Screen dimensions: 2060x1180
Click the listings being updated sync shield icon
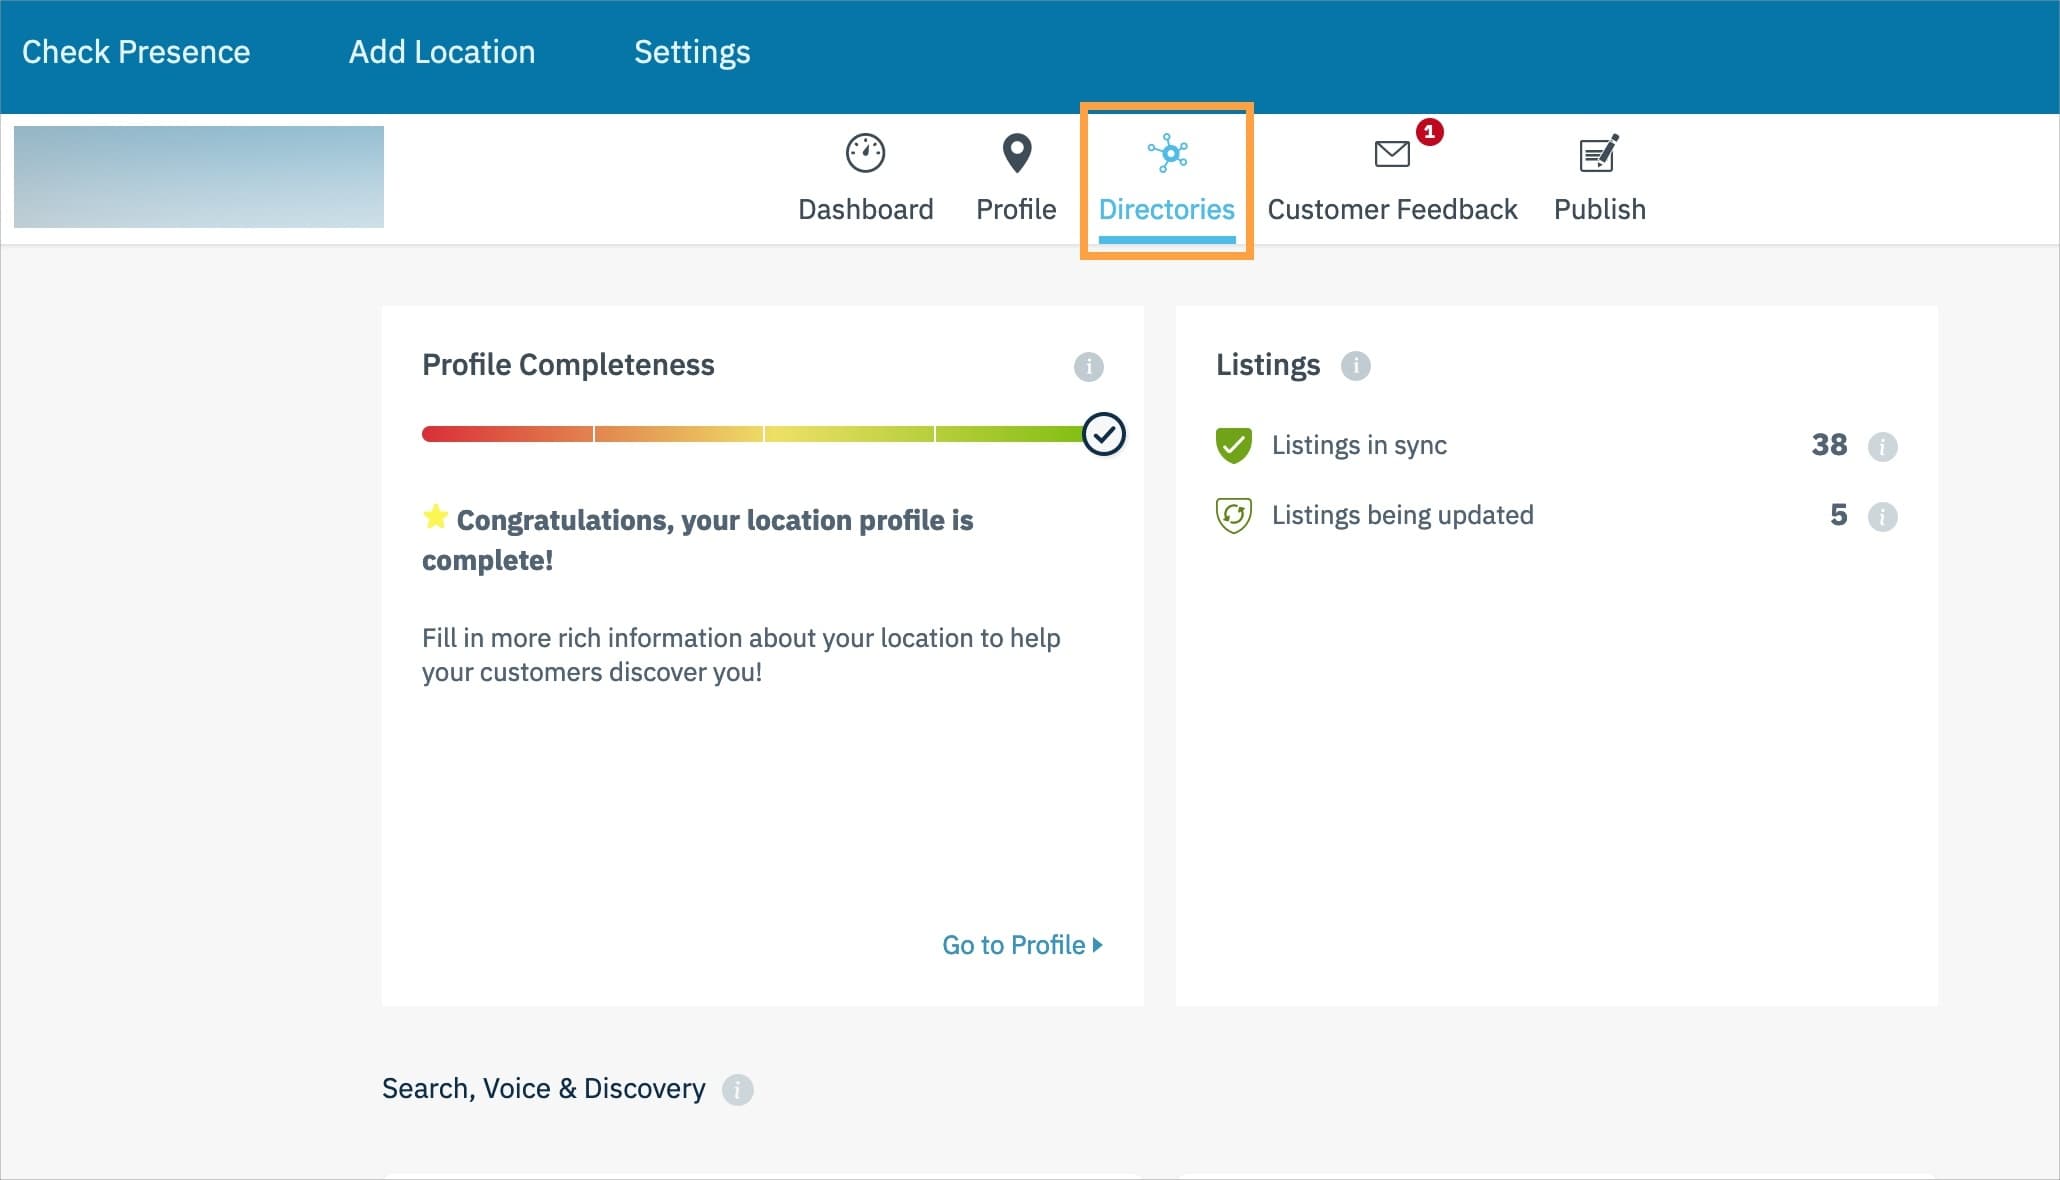(x=1233, y=515)
